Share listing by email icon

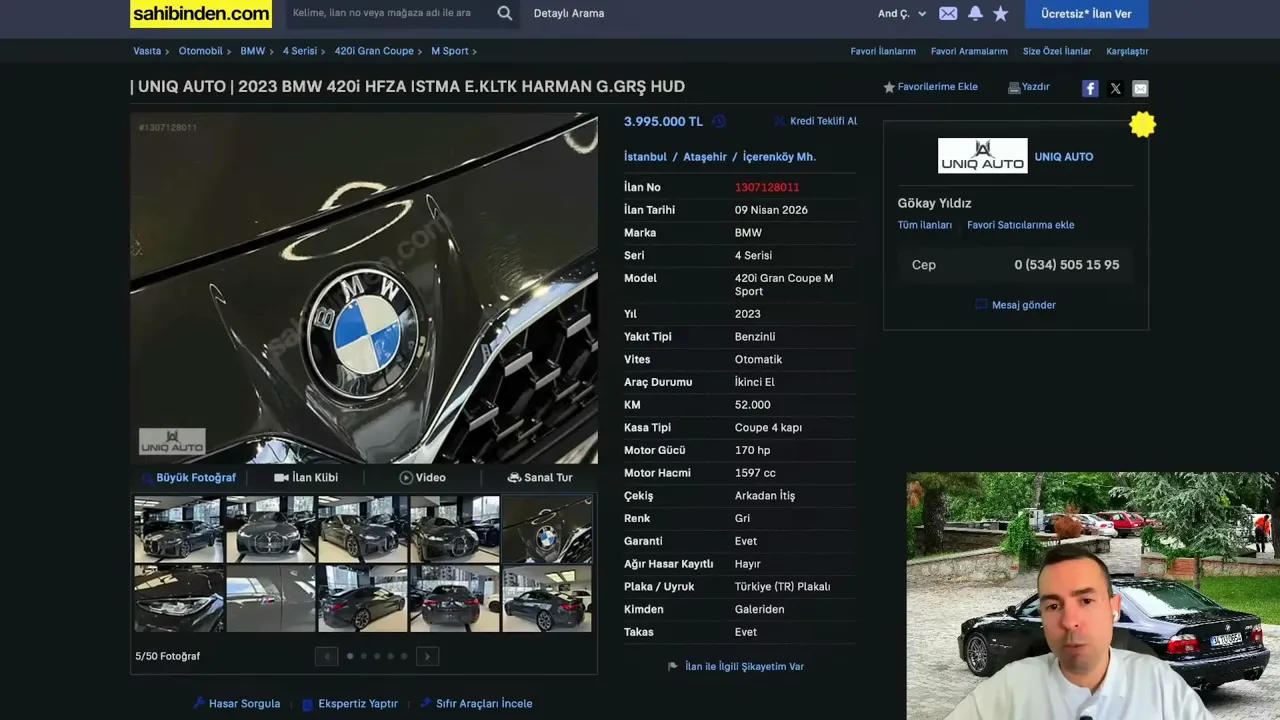[1140, 88]
